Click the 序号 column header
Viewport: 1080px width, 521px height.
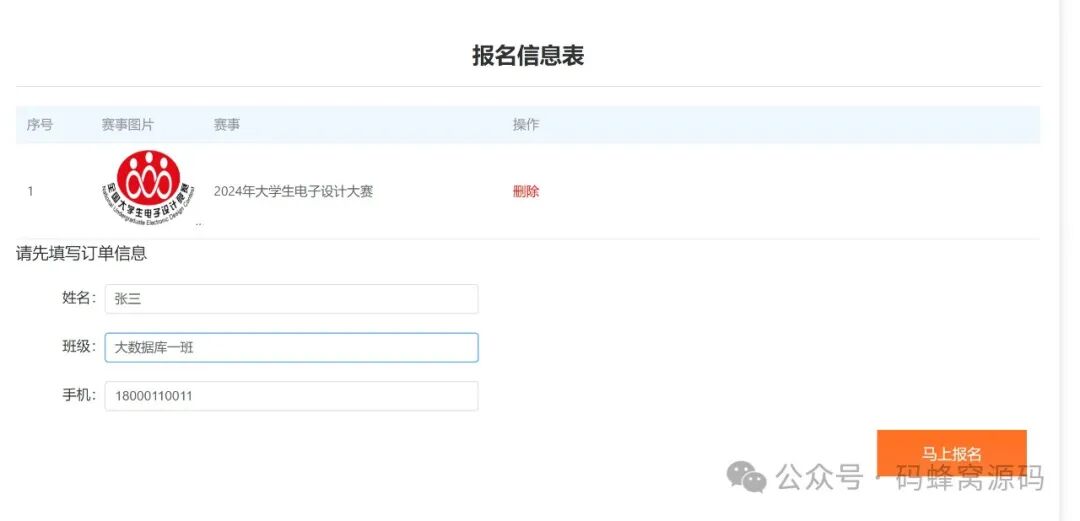click(x=40, y=125)
